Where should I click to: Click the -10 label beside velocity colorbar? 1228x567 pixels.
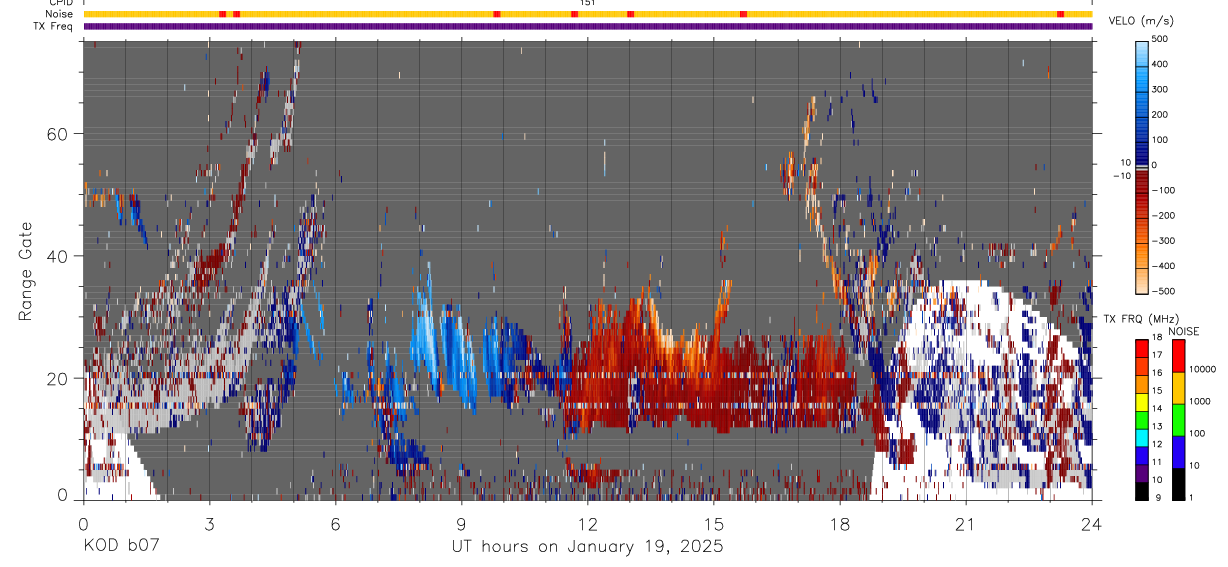[1120, 175]
